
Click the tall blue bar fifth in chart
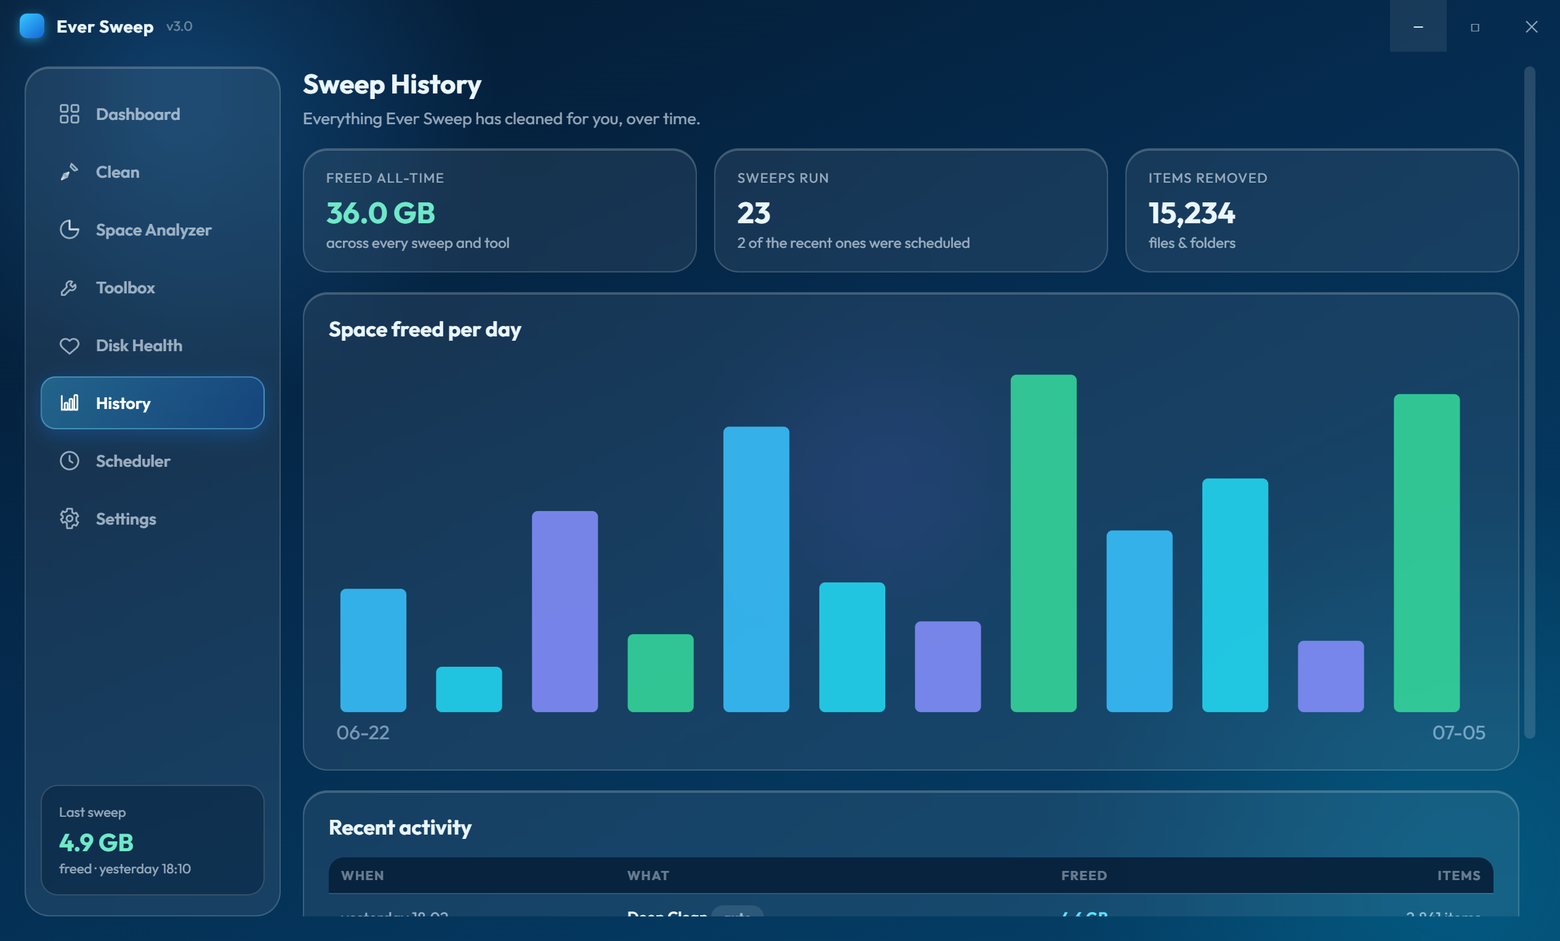756,569
